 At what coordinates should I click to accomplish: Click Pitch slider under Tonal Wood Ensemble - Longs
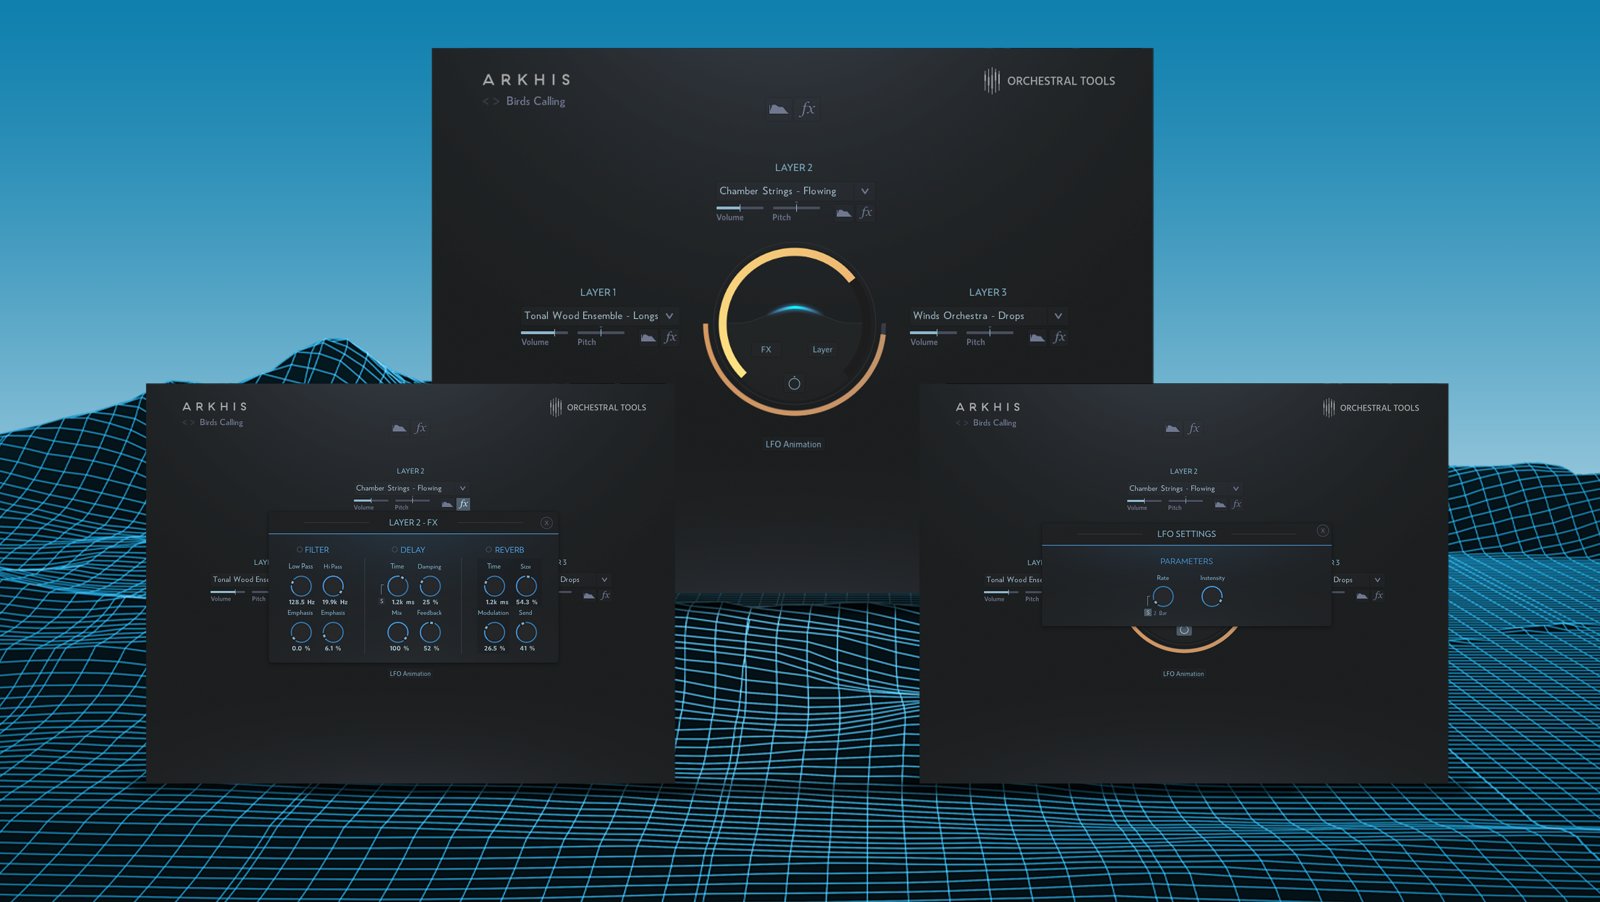click(600, 332)
